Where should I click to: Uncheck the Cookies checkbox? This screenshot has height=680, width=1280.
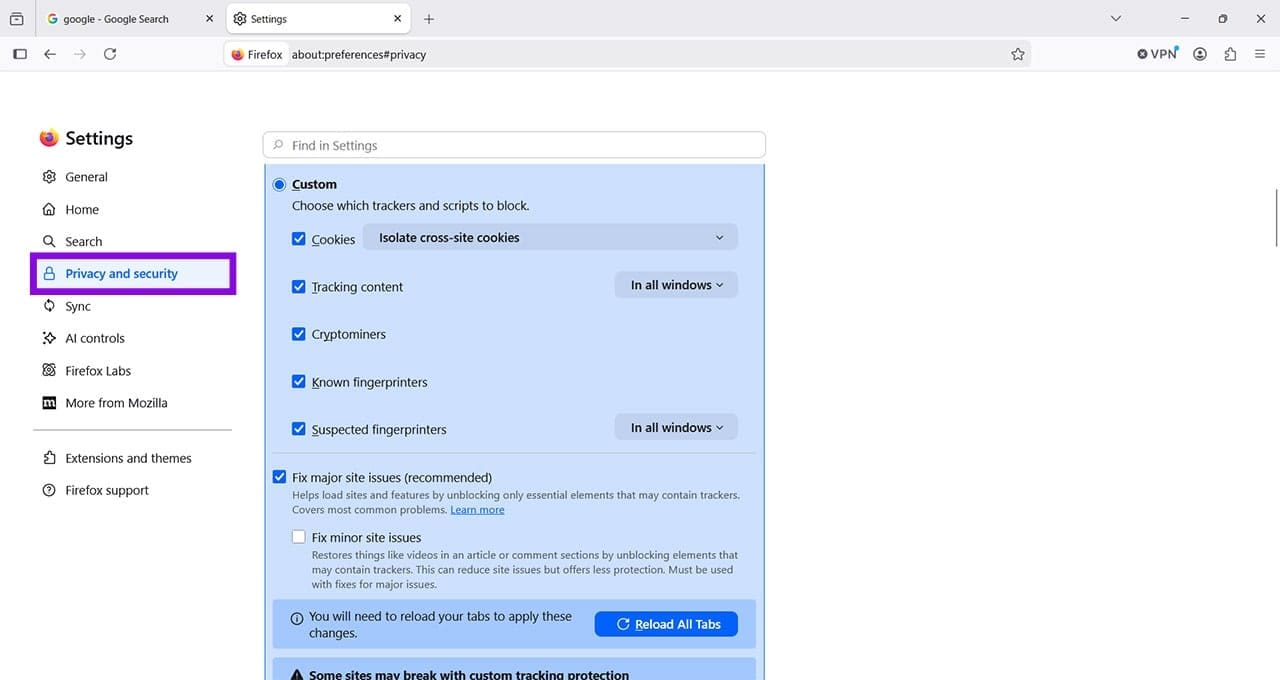click(298, 239)
